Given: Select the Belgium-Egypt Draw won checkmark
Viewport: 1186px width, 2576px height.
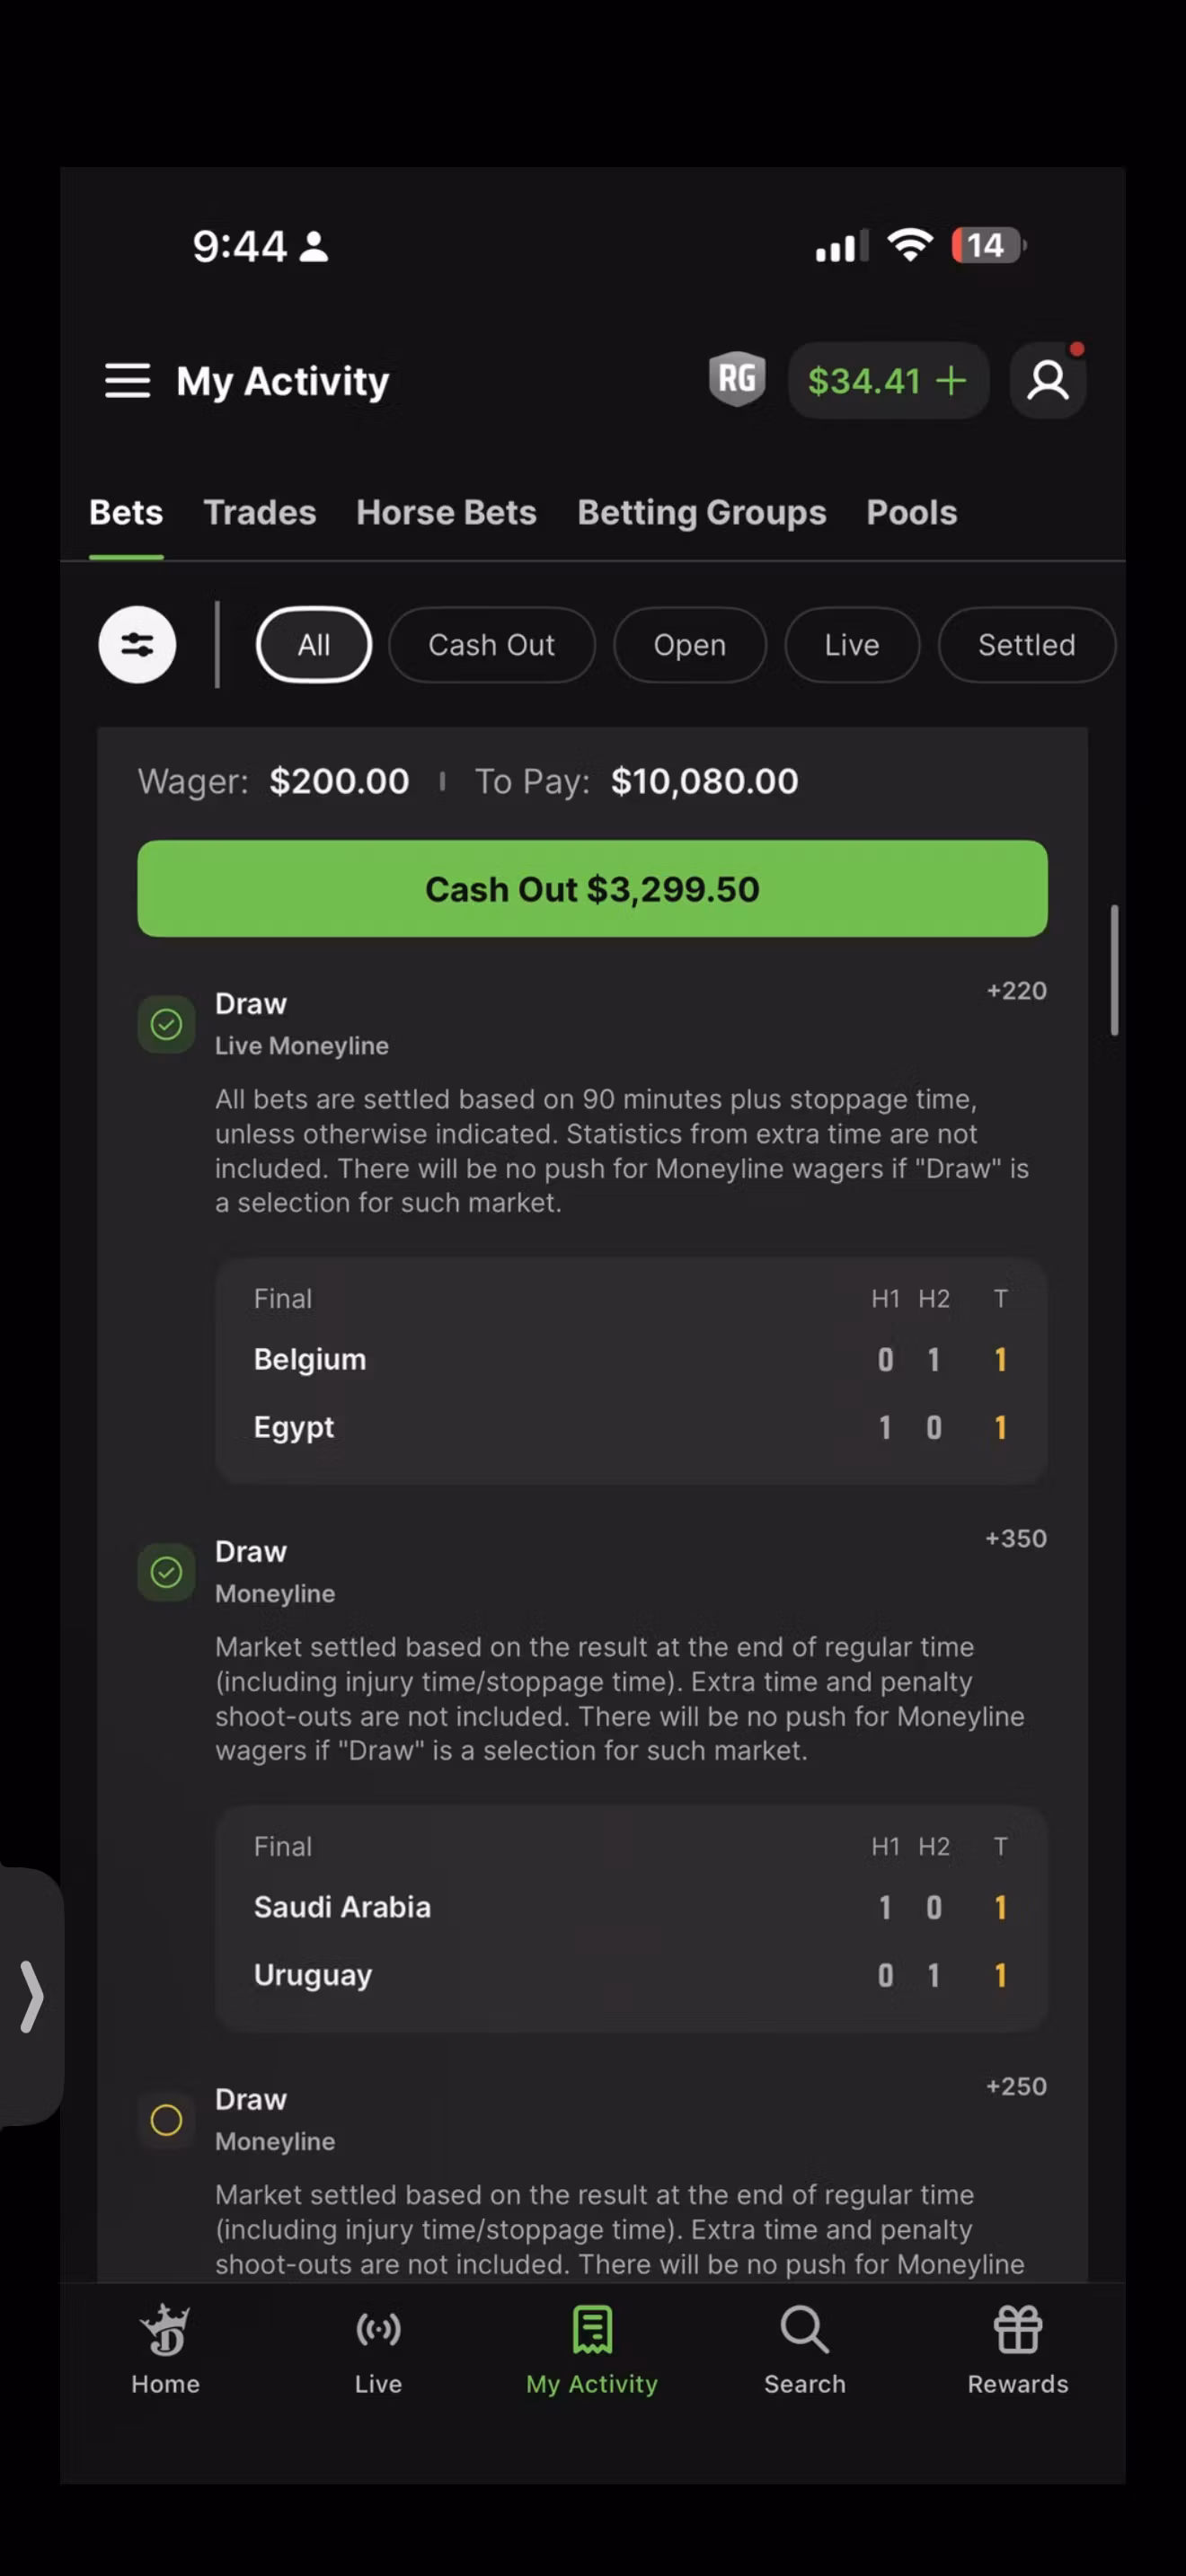Looking at the screenshot, I should pyautogui.click(x=166, y=1024).
